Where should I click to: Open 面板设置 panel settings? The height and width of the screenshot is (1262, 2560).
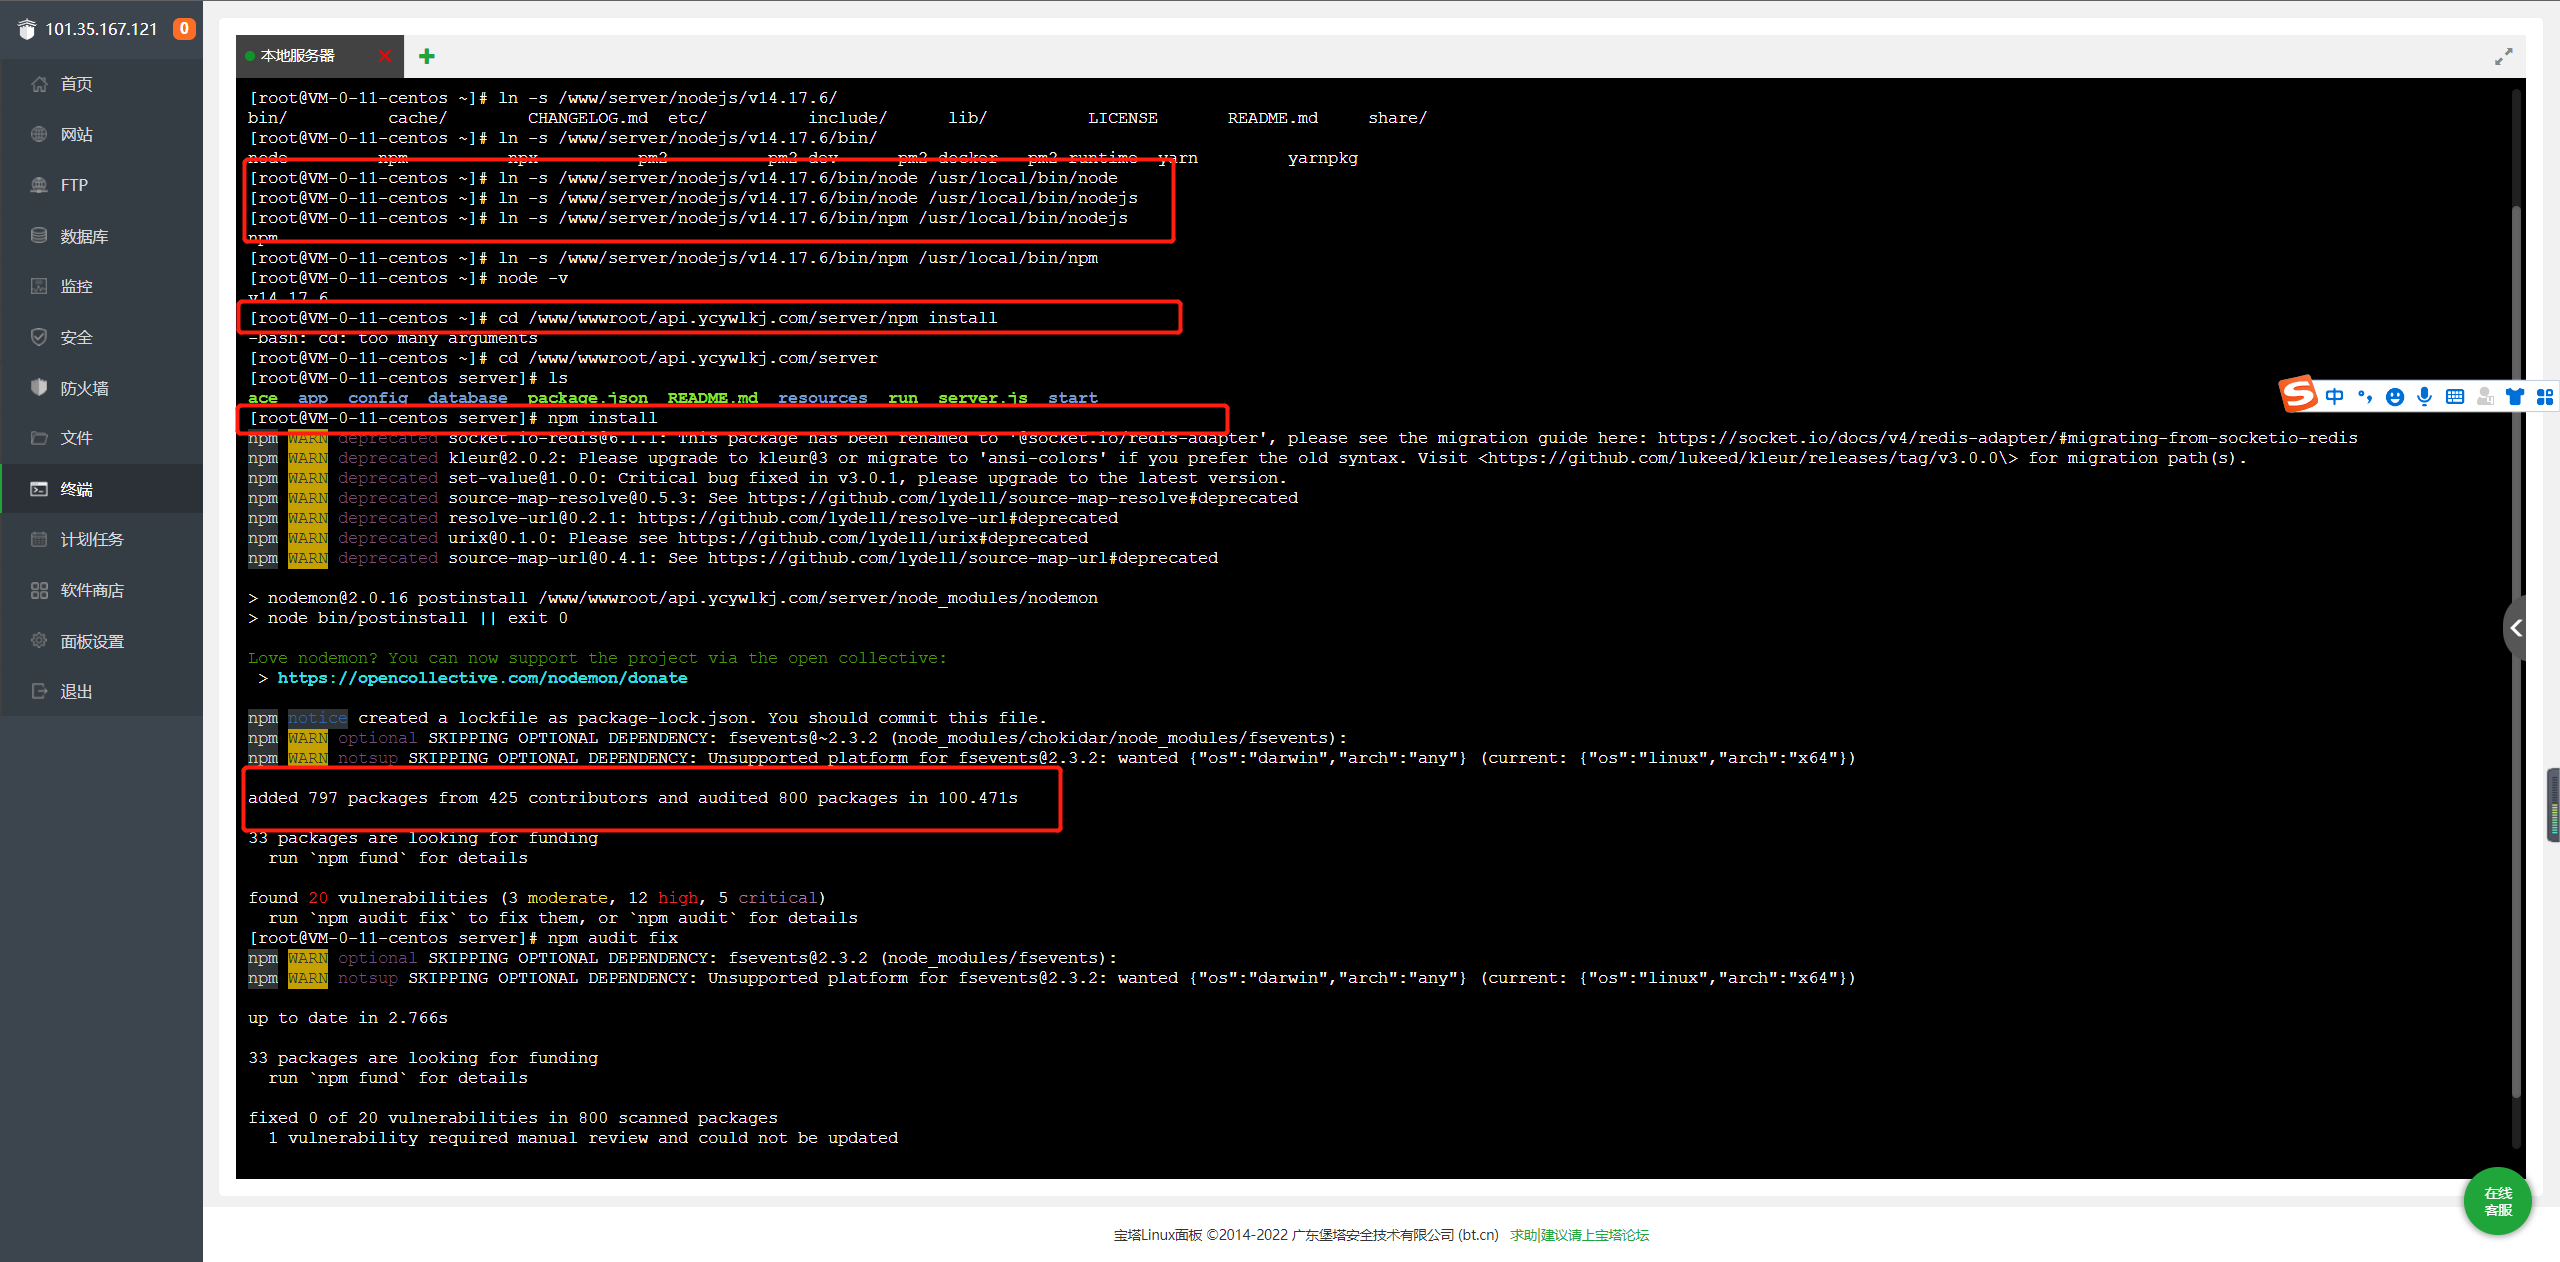[92, 641]
